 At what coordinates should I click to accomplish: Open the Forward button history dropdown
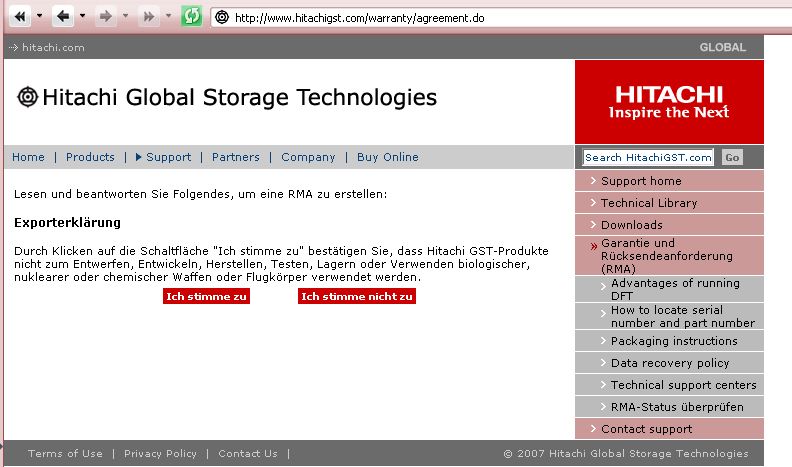click(125, 17)
